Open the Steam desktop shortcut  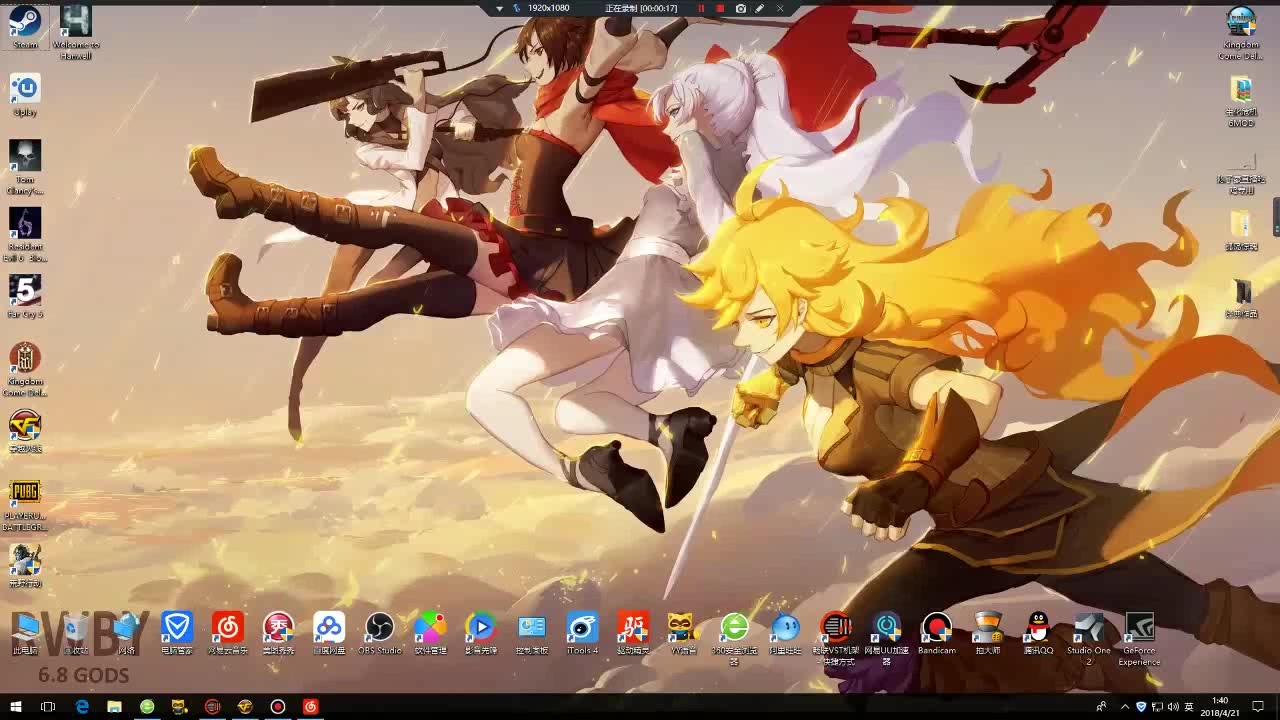point(25,27)
